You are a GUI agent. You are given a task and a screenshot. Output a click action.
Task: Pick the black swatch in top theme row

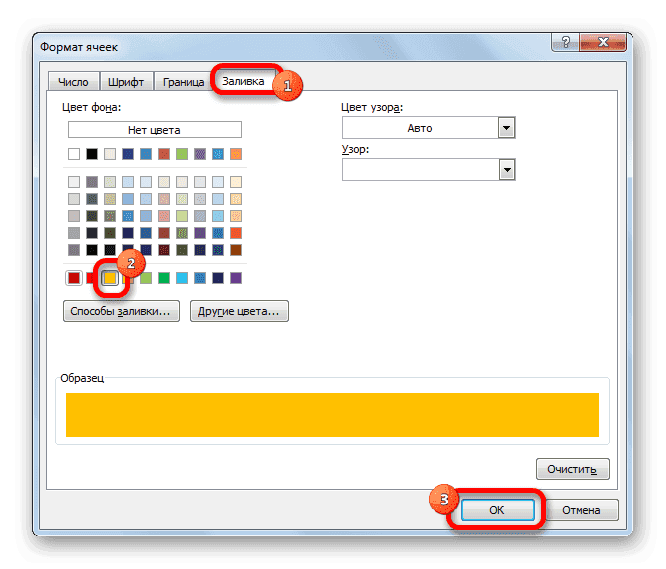(92, 154)
